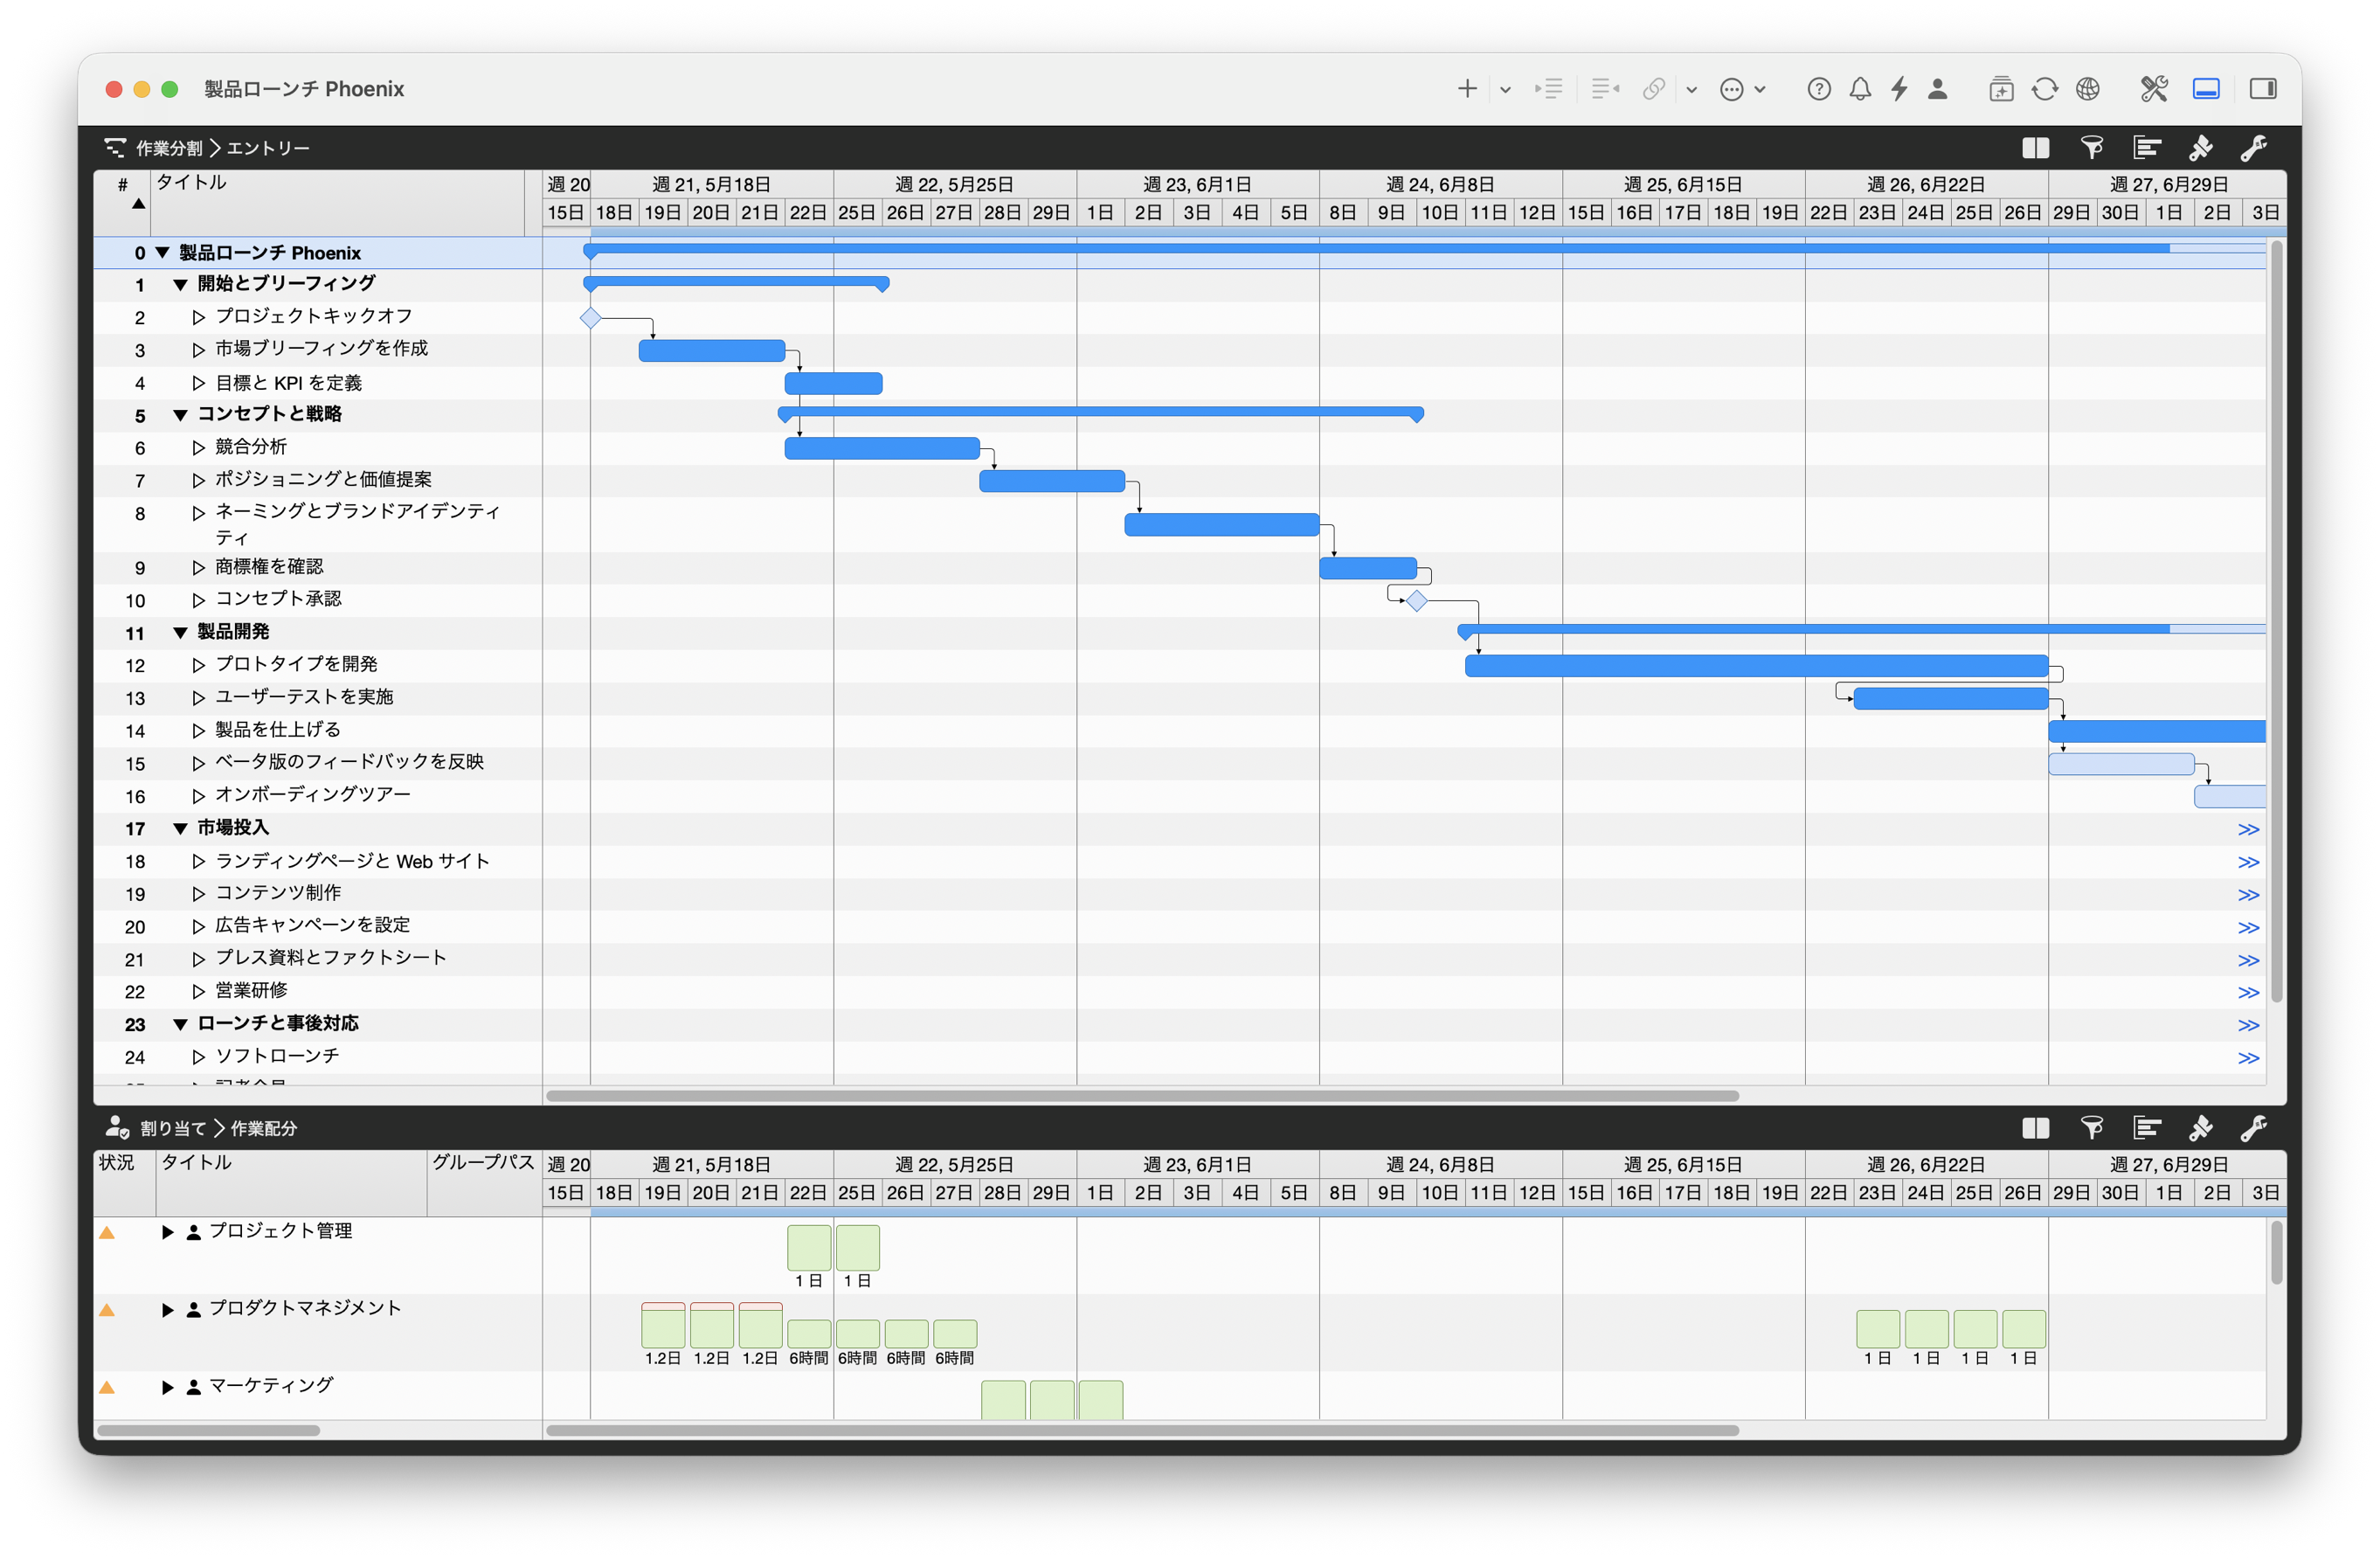Image resolution: width=2380 pixels, height=1559 pixels.
Task: Click the lightning bolt icon
Action: coord(1899,89)
